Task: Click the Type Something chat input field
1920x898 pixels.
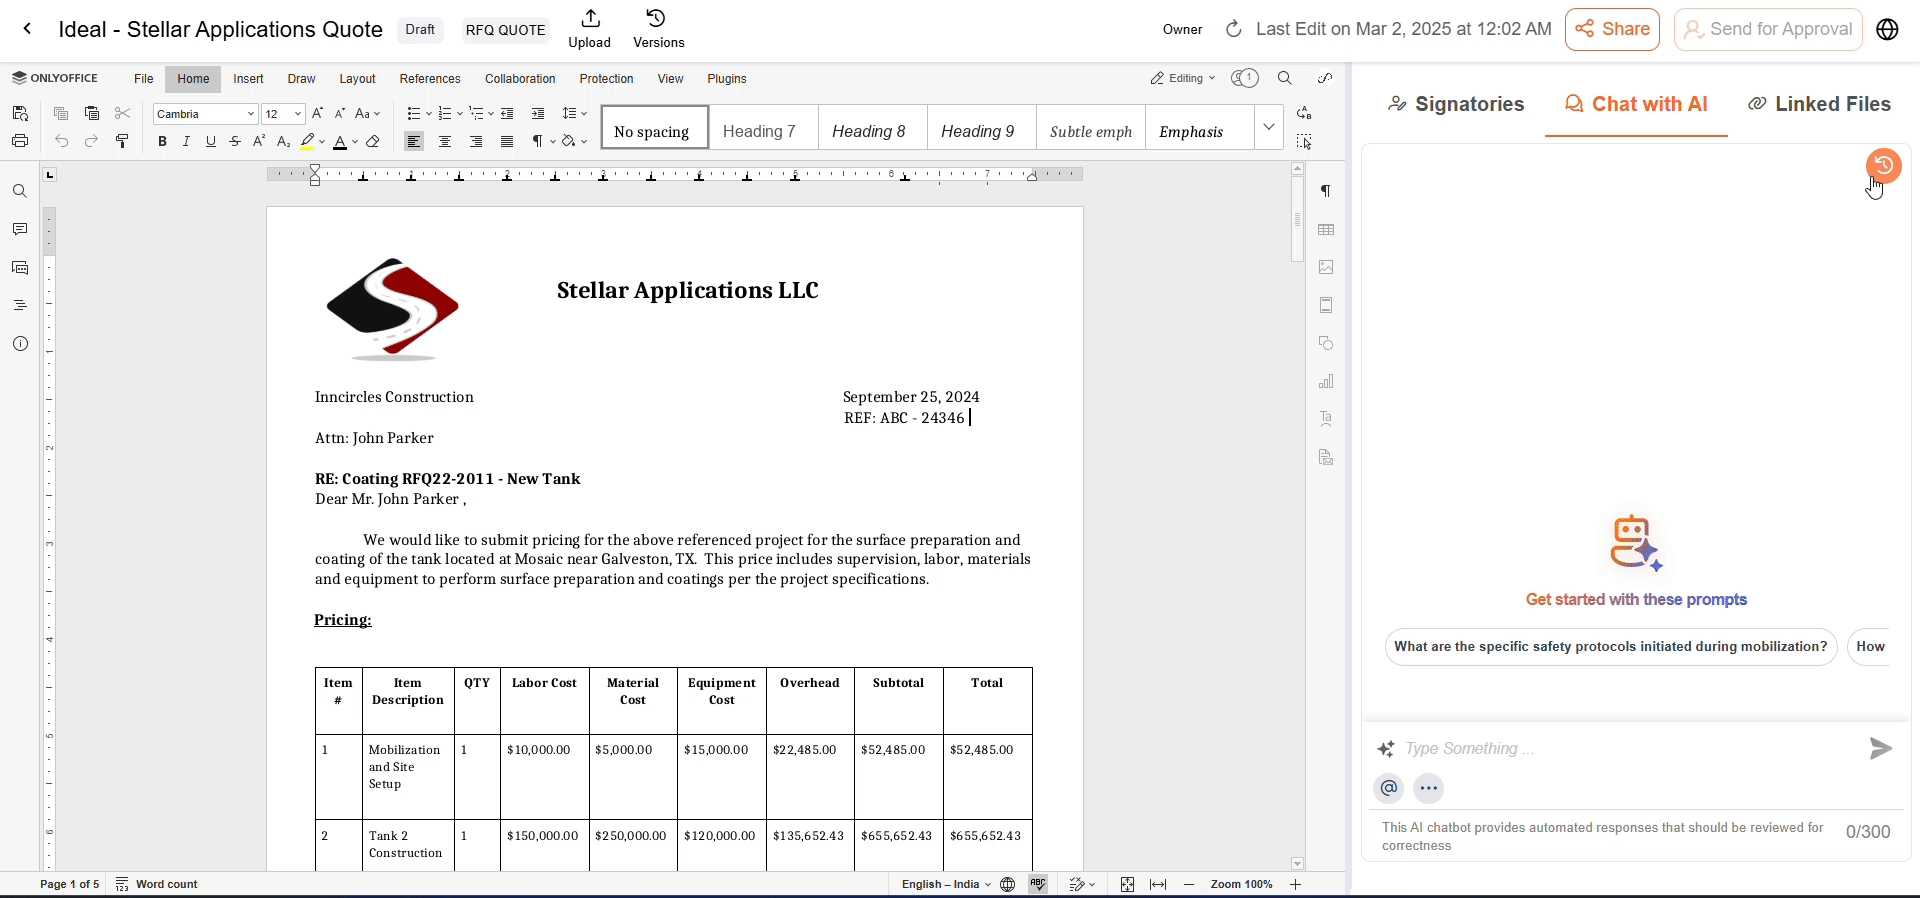Action: click(x=1630, y=749)
